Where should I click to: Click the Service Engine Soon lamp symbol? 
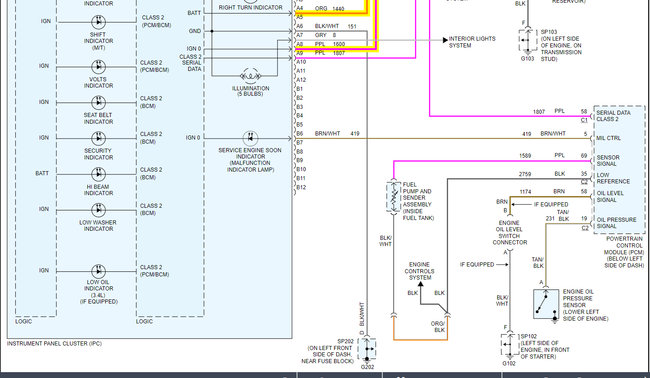pyautogui.click(x=250, y=138)
